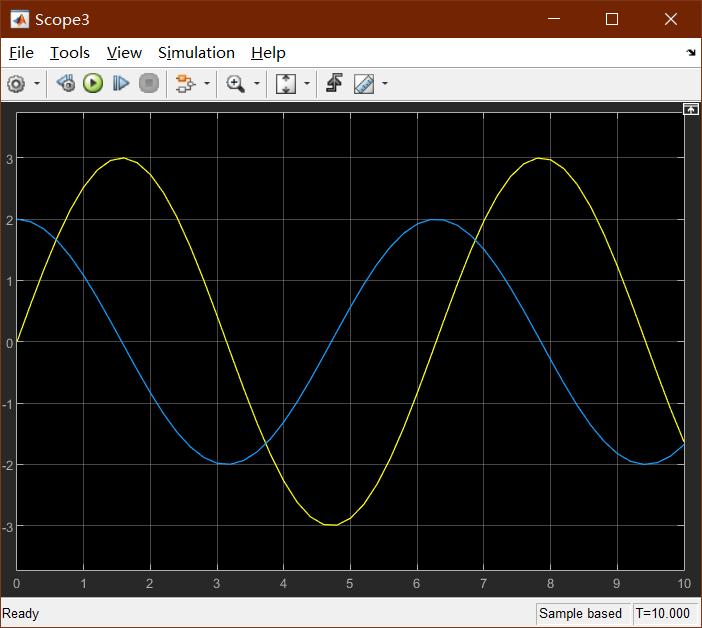The image size is (702, 628).
Task: Expand the dropdown beside Highlight Block icon
Action: click(x=207, y=84)
